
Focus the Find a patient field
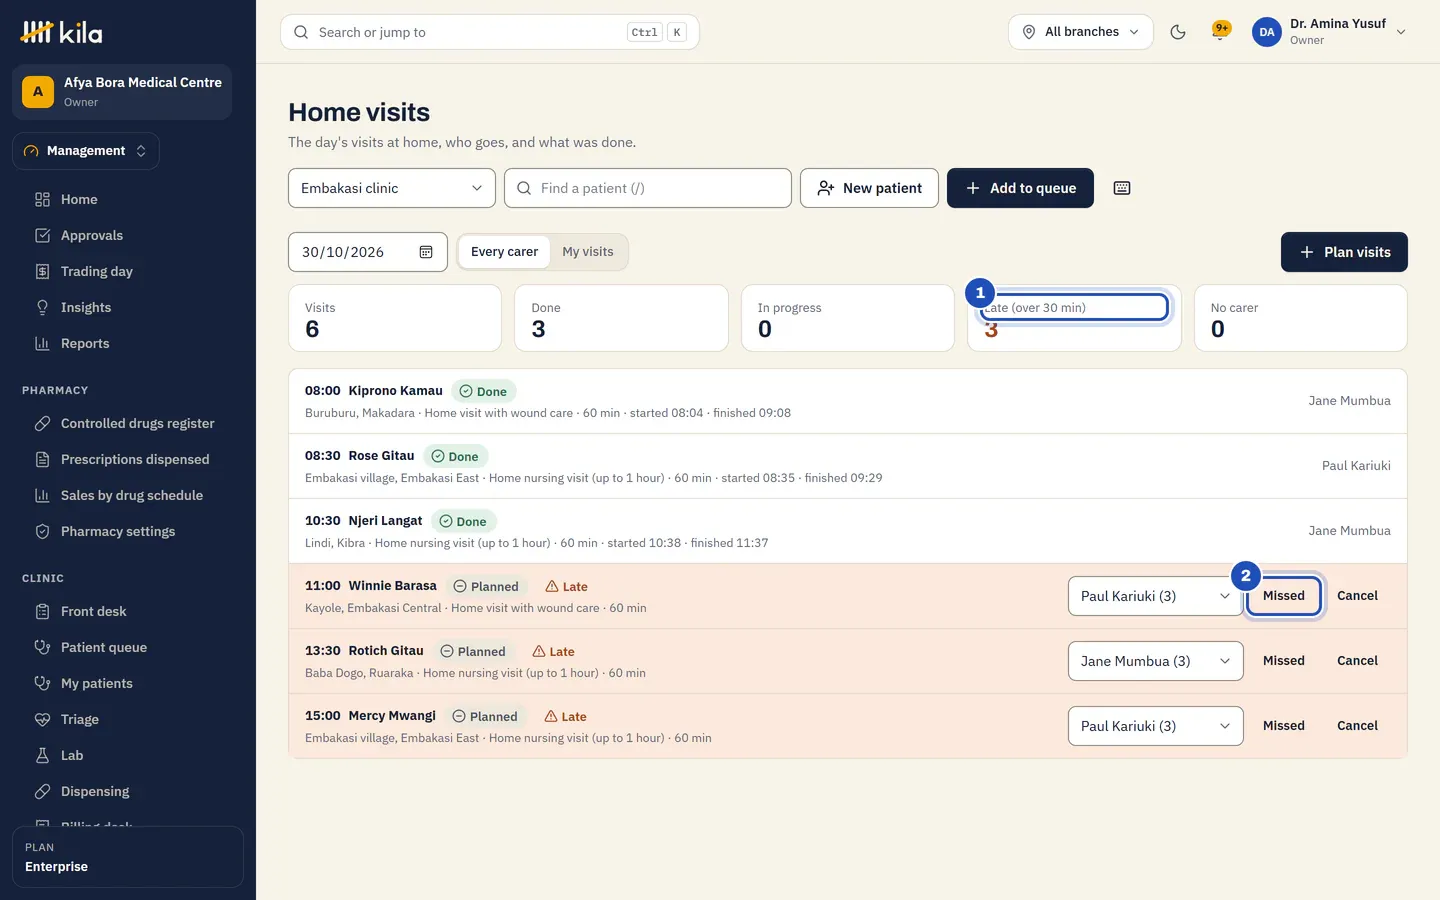648,188
